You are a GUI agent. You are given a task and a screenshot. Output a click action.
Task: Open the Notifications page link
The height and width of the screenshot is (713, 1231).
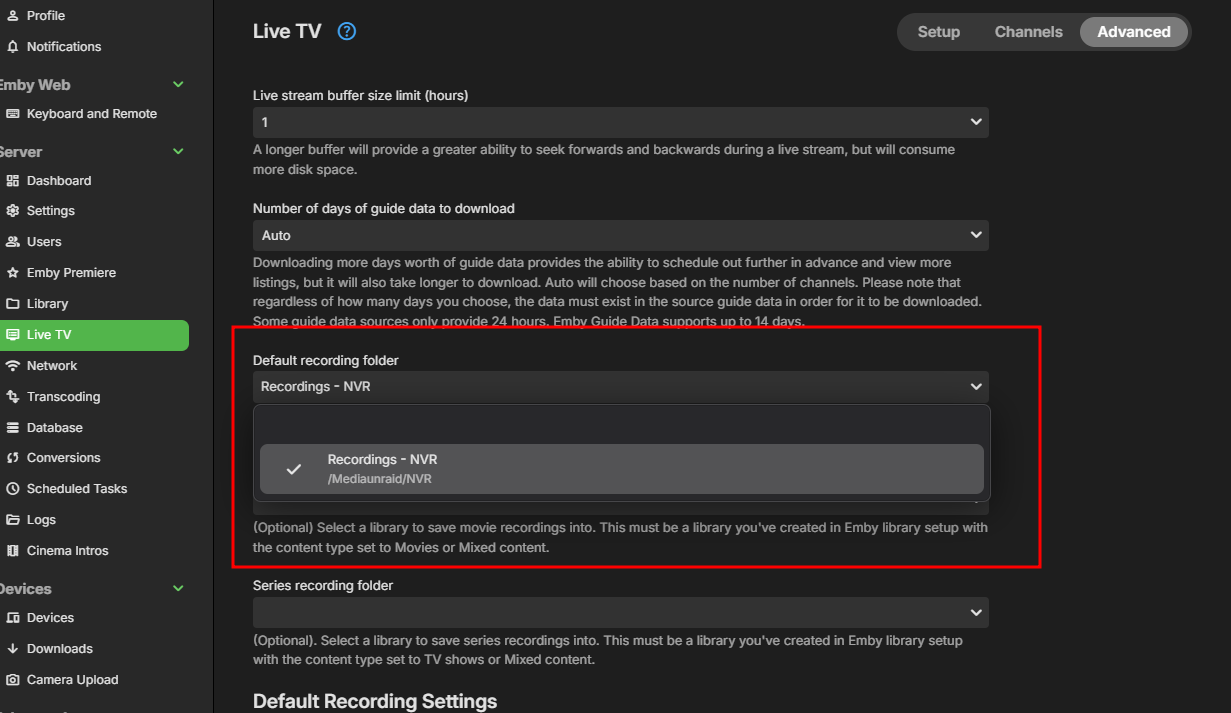(x=63, y=47)
